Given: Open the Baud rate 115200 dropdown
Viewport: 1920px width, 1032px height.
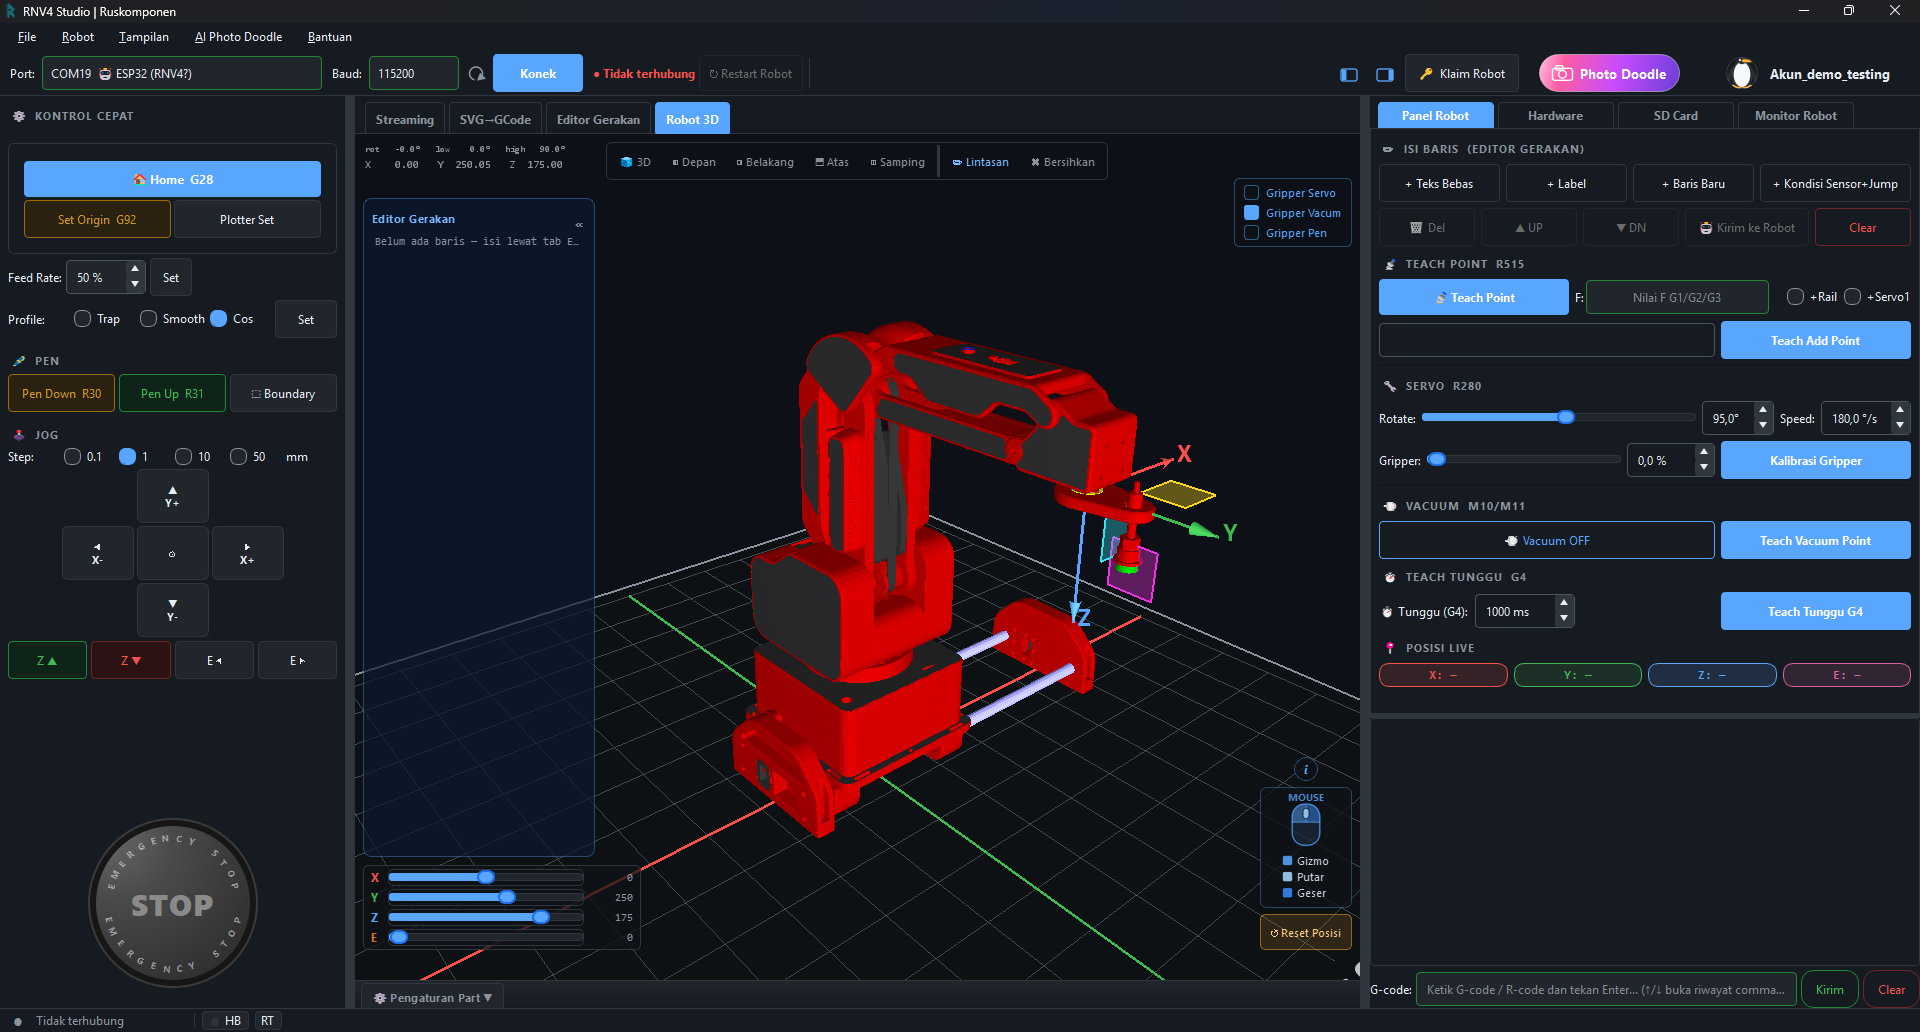Looking at the screenshot, I should 414,74.
